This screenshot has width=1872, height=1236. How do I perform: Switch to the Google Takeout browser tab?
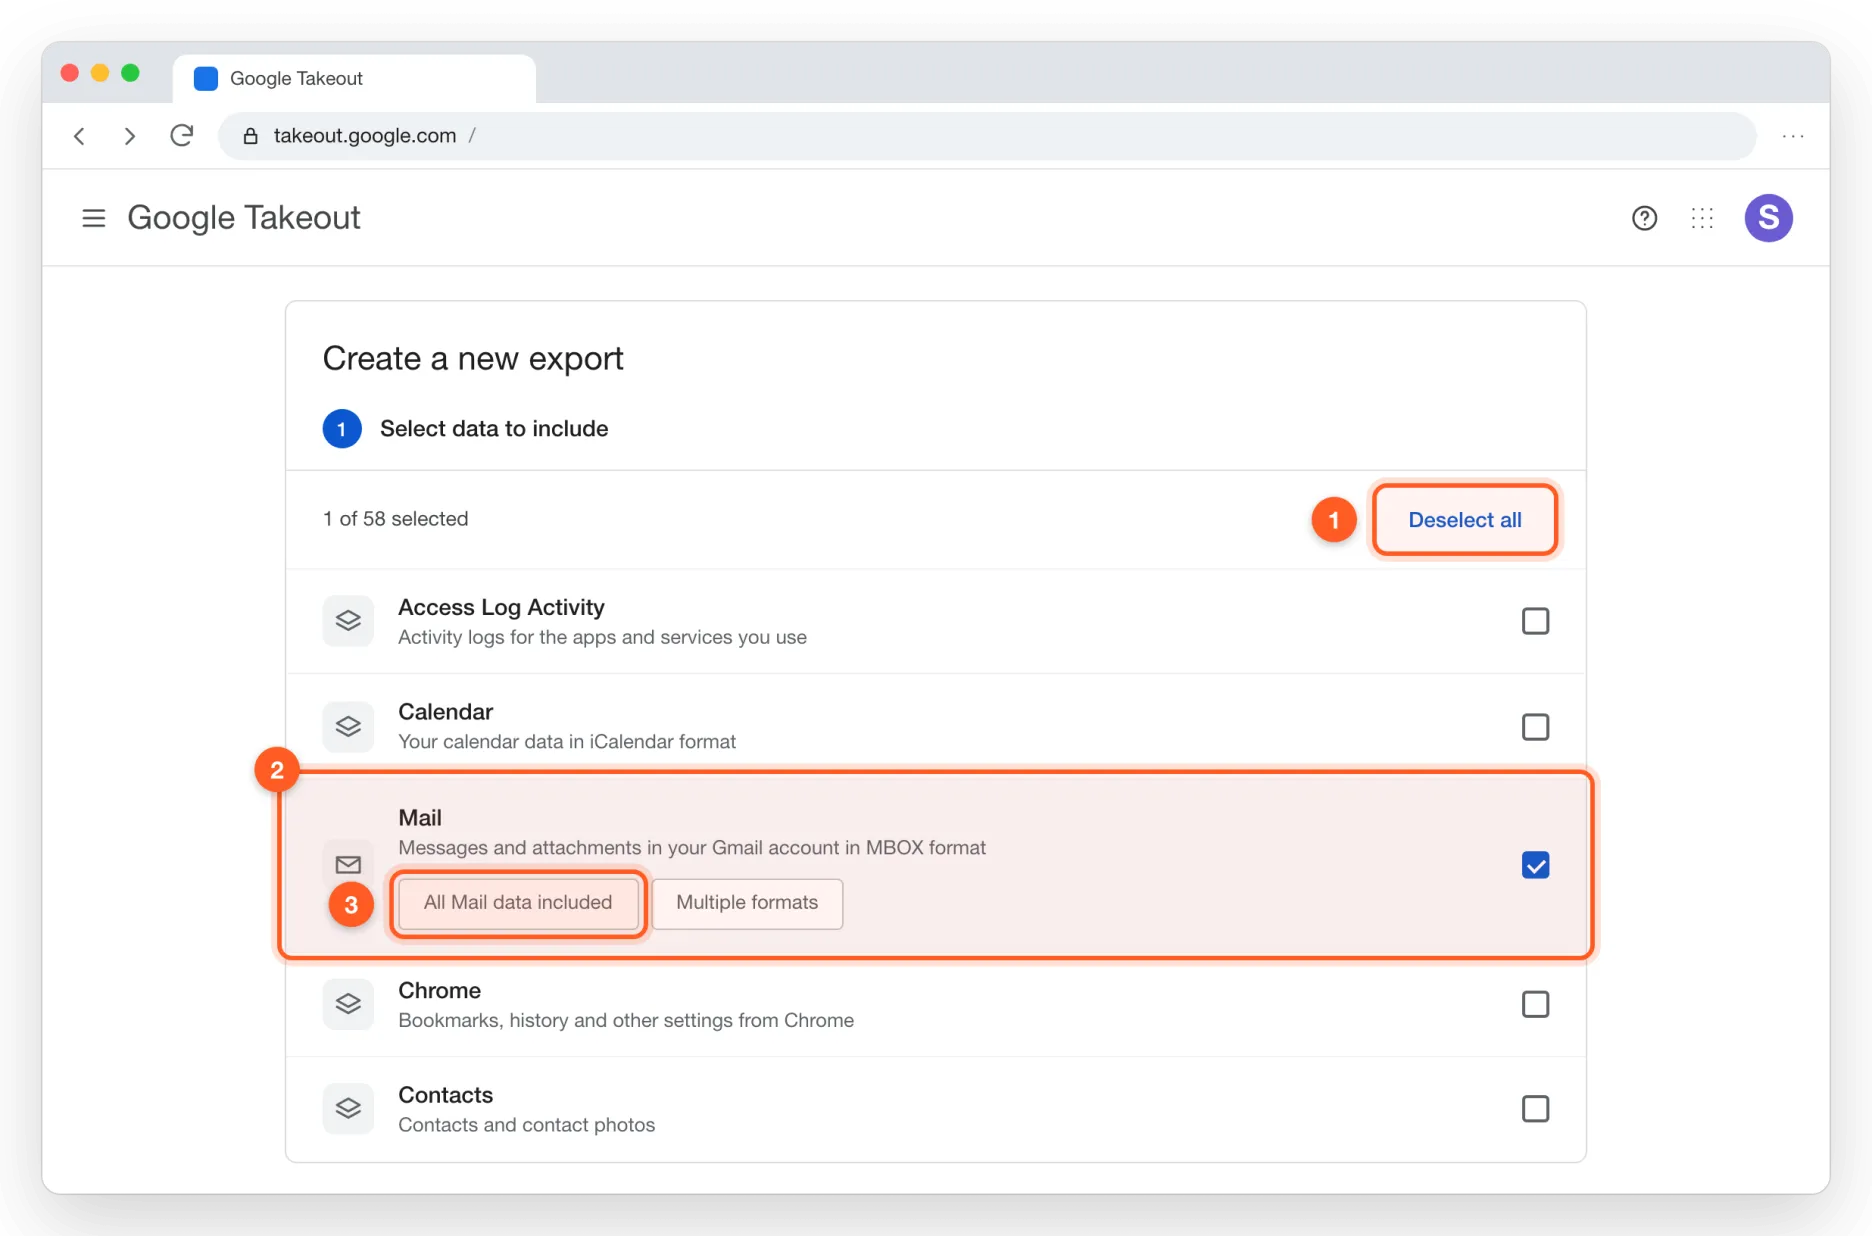(x=354, y=79)
